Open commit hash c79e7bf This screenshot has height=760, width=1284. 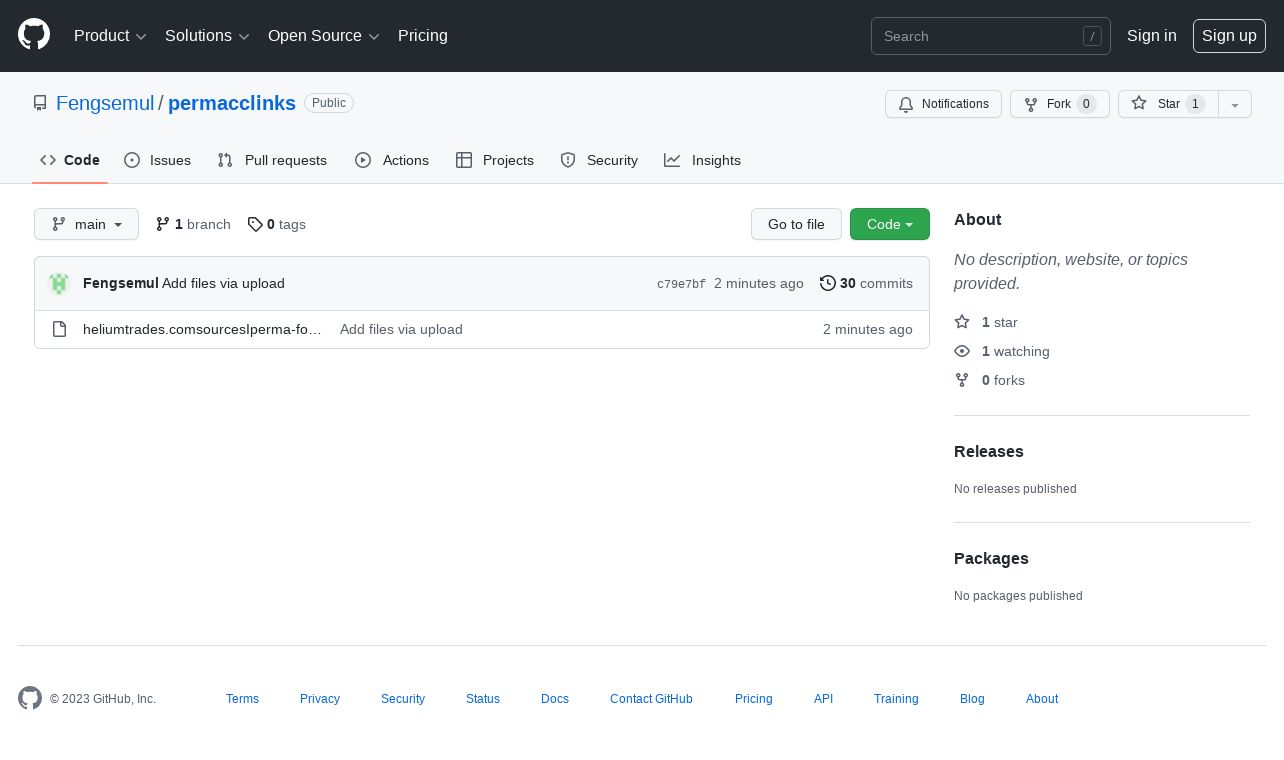[x=681, y=284]
